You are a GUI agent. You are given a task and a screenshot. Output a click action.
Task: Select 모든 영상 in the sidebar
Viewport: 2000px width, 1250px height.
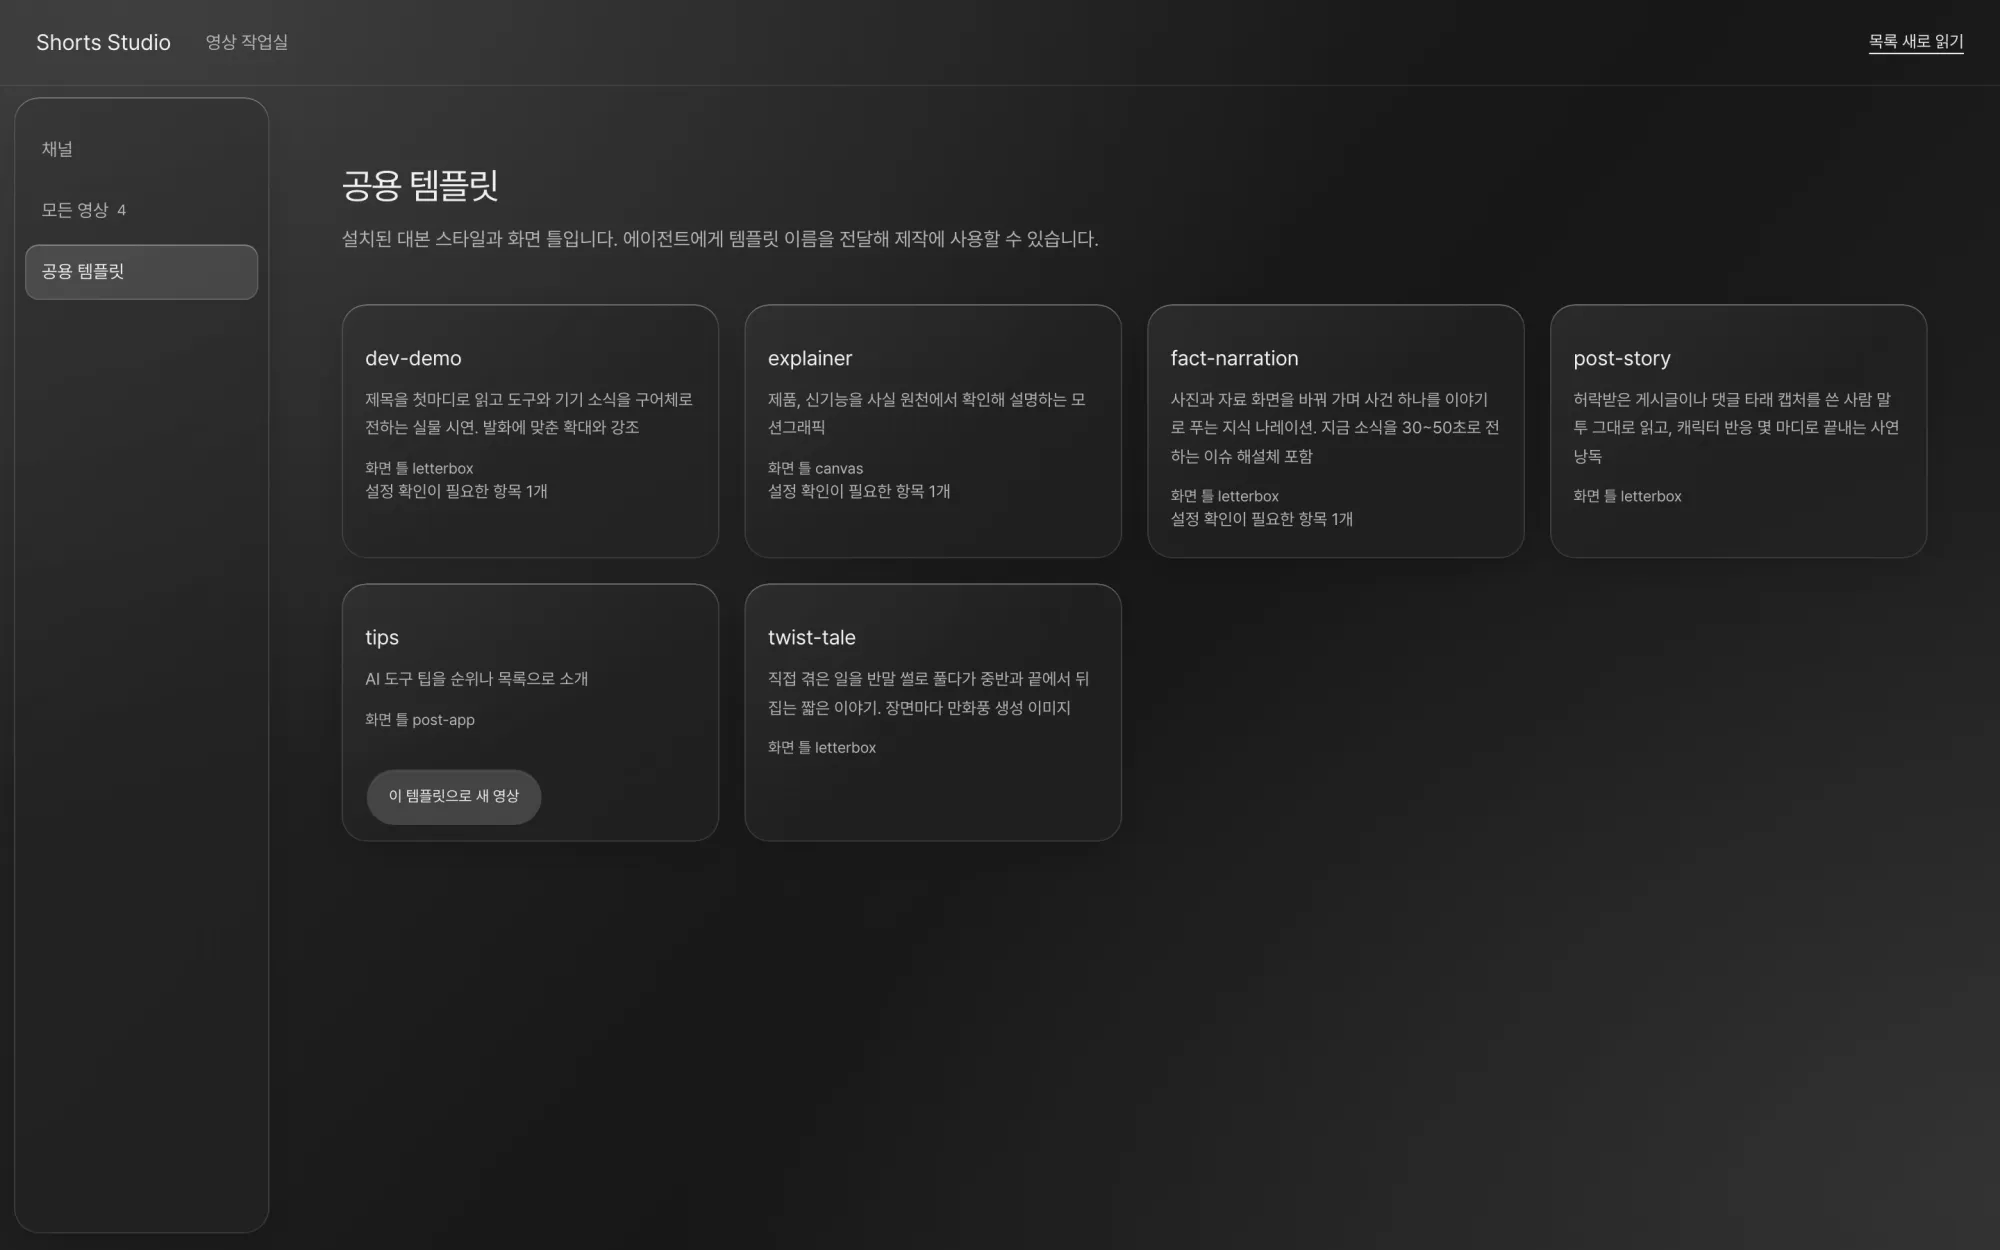[x=141, y=210]
